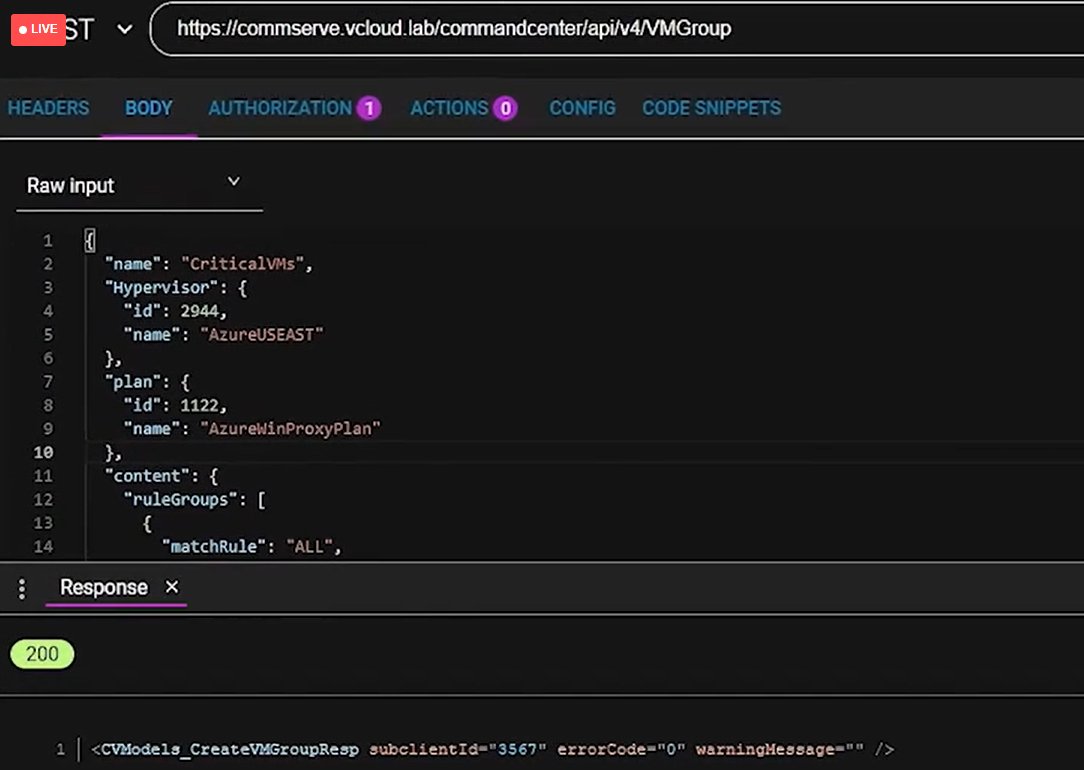Open the CODE SNIPPETS tab

[711, 108]
